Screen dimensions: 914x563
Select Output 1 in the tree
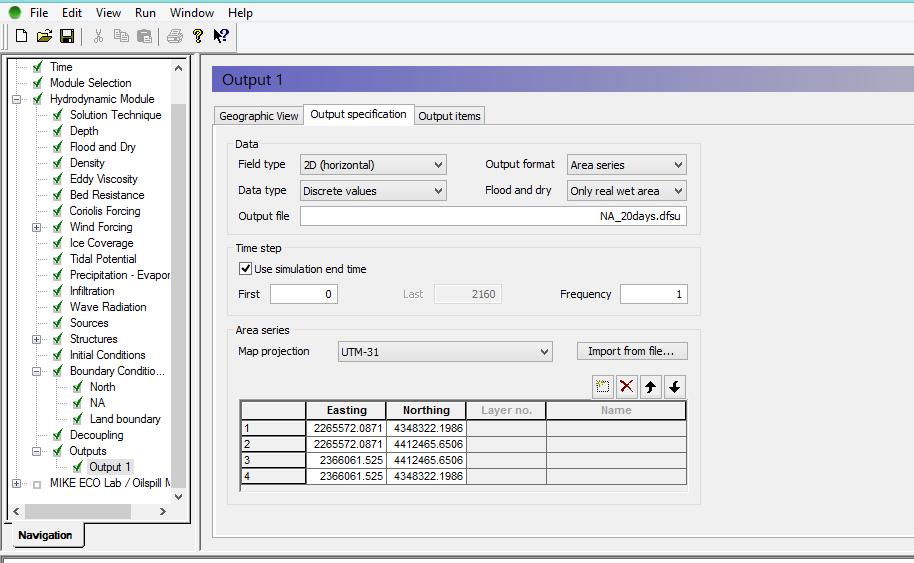(x=110, y=467)
